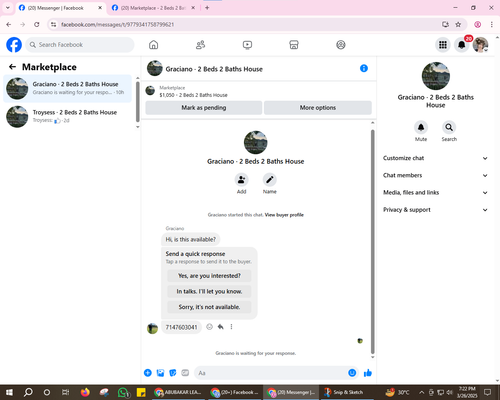The height and width of the screenshot is (400, 500).
Task: Click the Add people icon
Action: (241, 180)
